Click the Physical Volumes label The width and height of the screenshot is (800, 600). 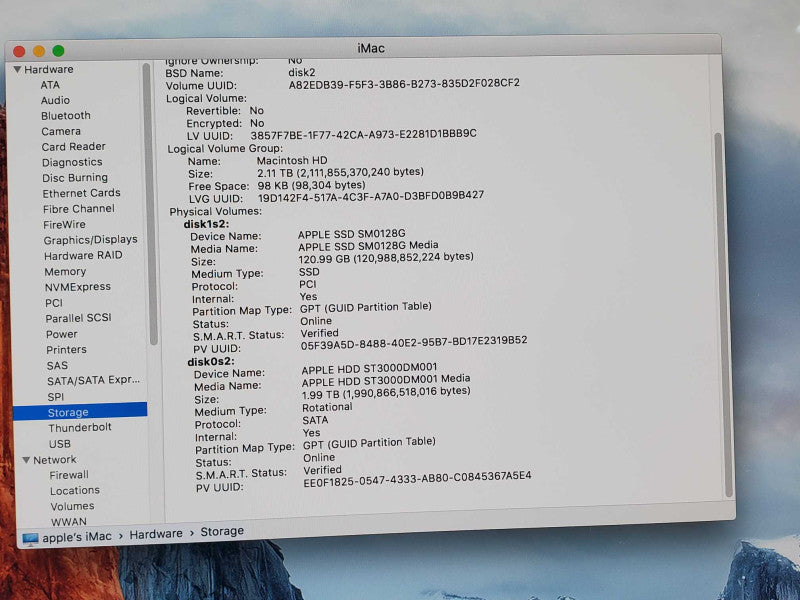click(x=215, y=211)
